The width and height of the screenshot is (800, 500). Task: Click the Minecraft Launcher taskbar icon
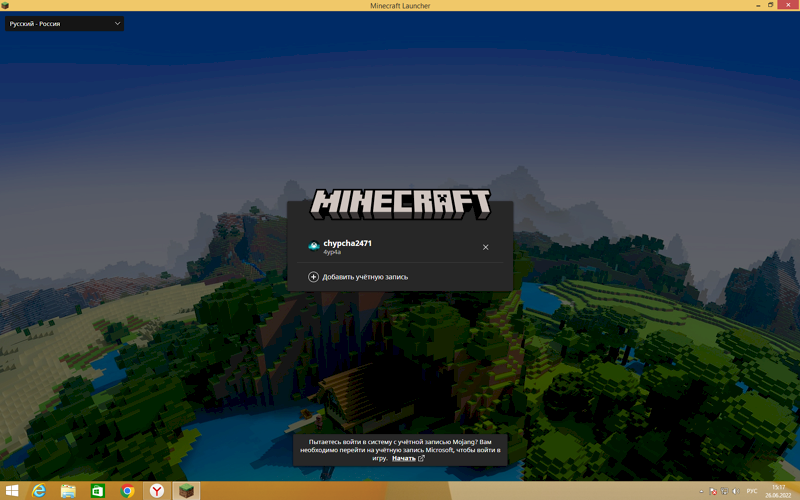186,491
